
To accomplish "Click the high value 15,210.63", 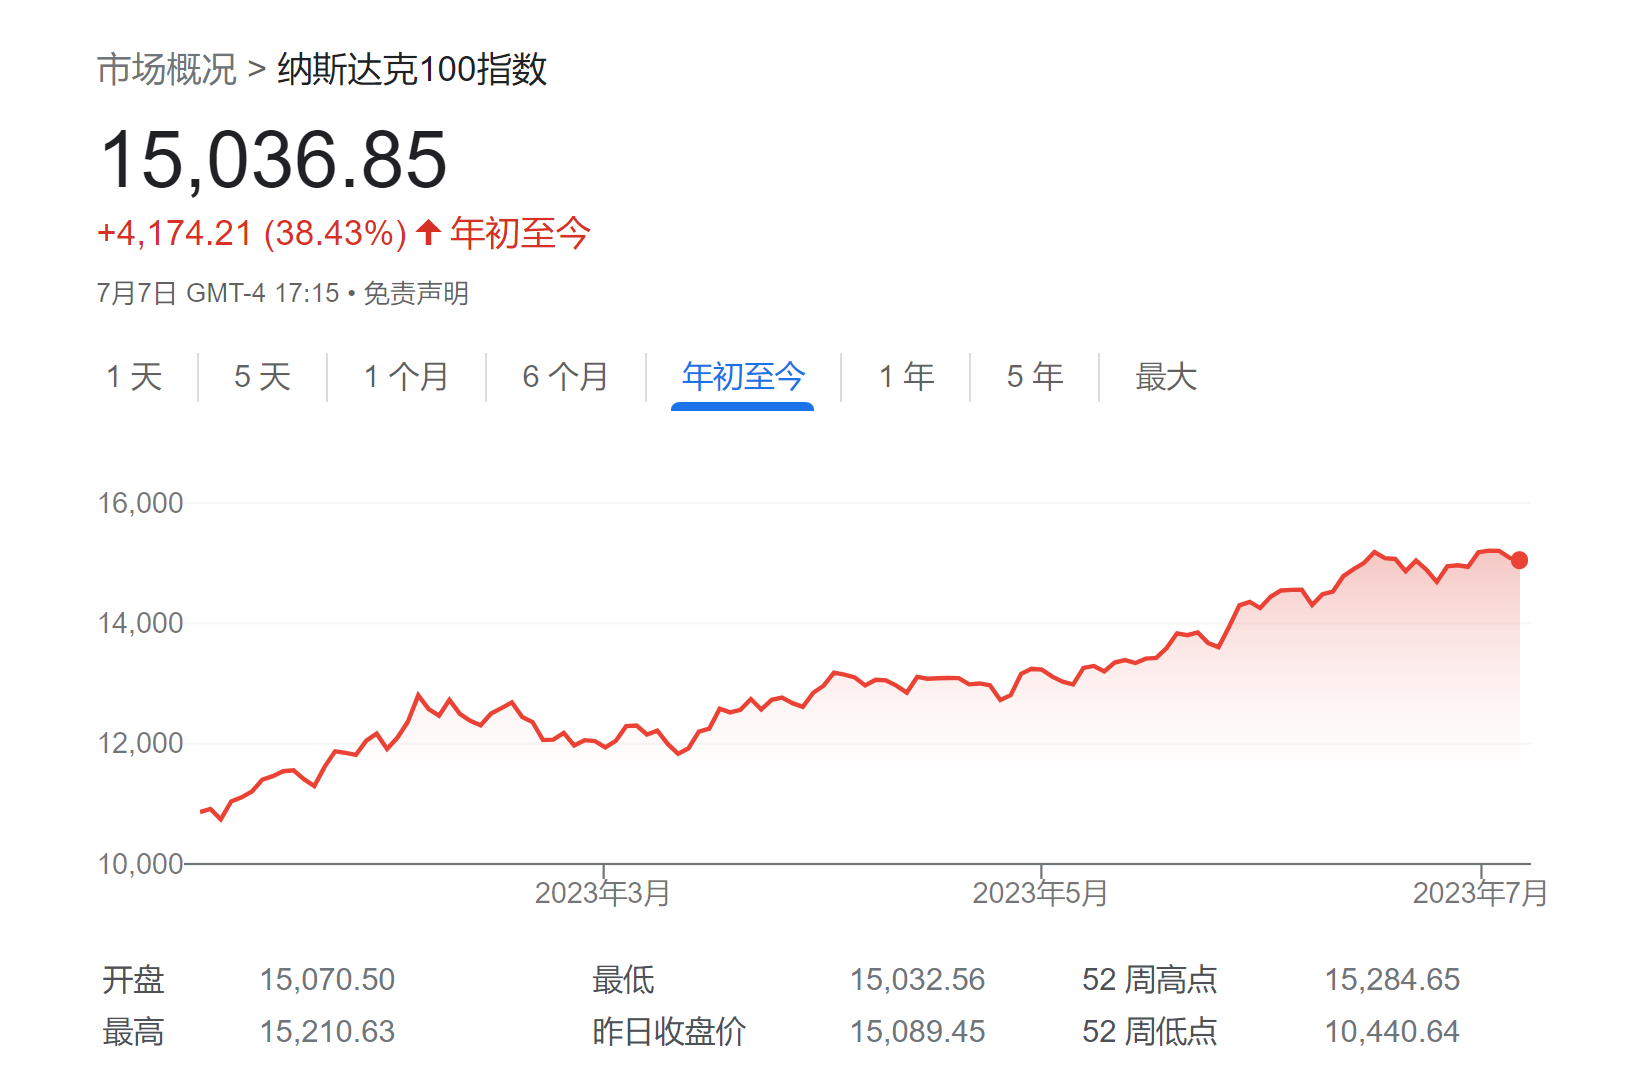I will point(327,1031).
